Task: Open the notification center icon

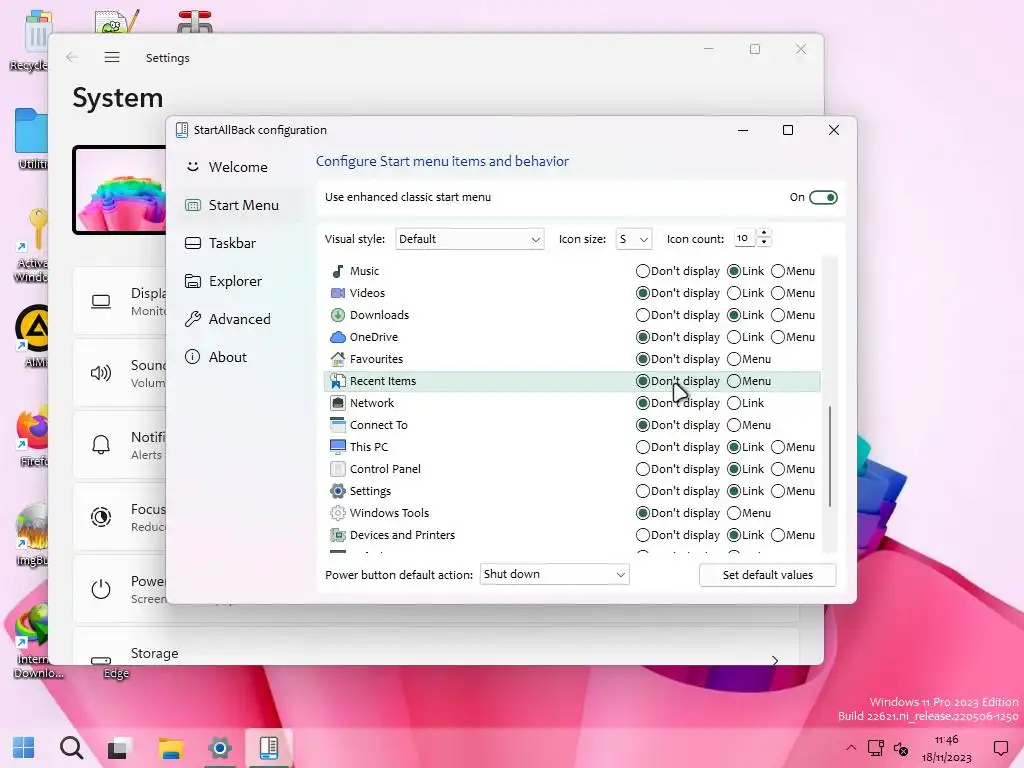Action: pos(1000,748)
